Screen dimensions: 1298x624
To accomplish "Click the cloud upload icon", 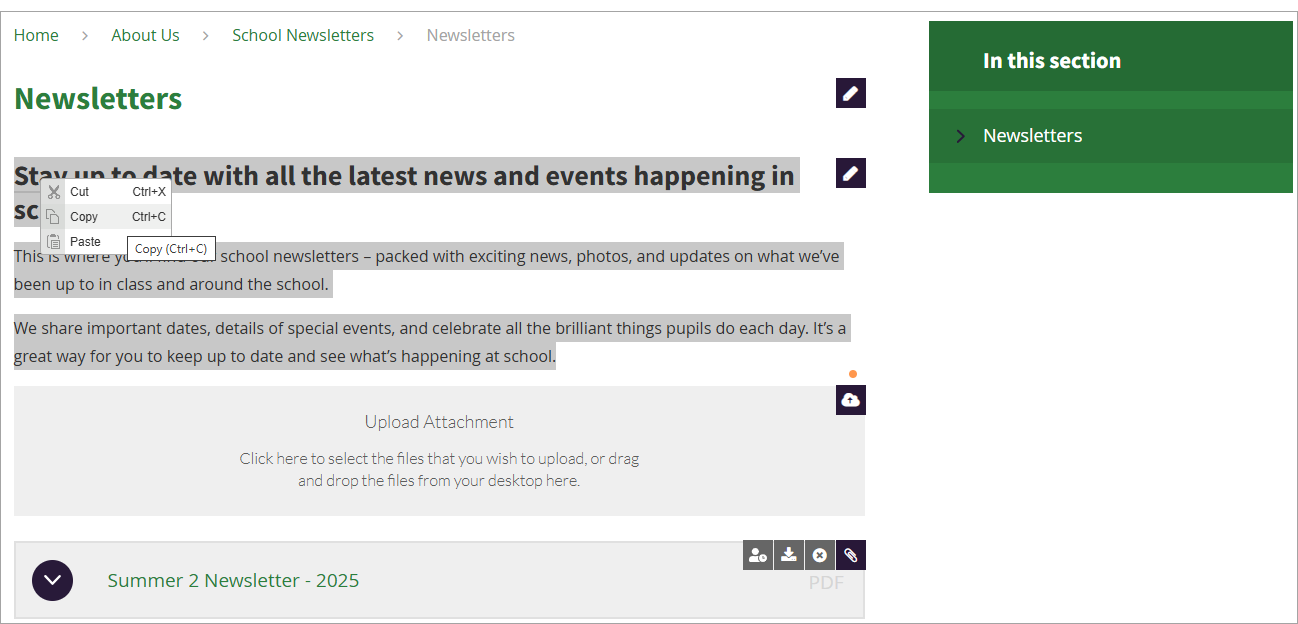I will pos(850,400).
